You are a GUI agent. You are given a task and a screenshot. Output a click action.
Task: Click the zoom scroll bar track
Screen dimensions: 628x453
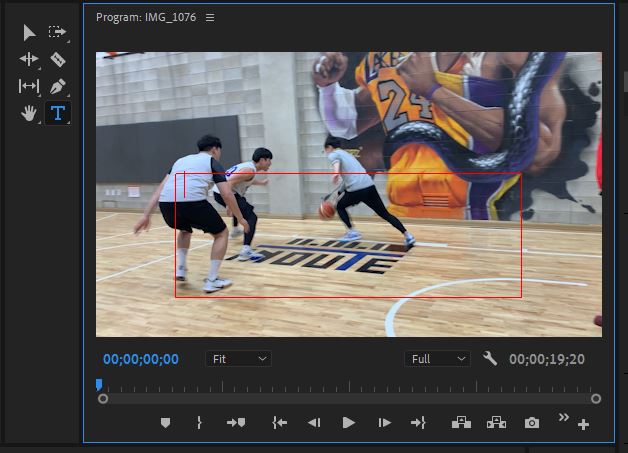(x=349, y=399)
